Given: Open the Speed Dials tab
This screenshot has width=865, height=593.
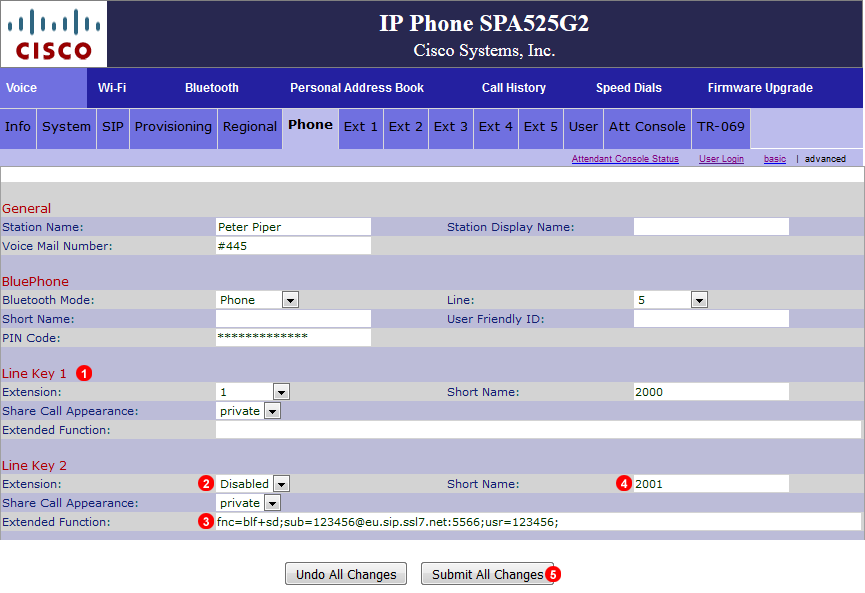Looking at the screenshot, I should pos(628,88).
